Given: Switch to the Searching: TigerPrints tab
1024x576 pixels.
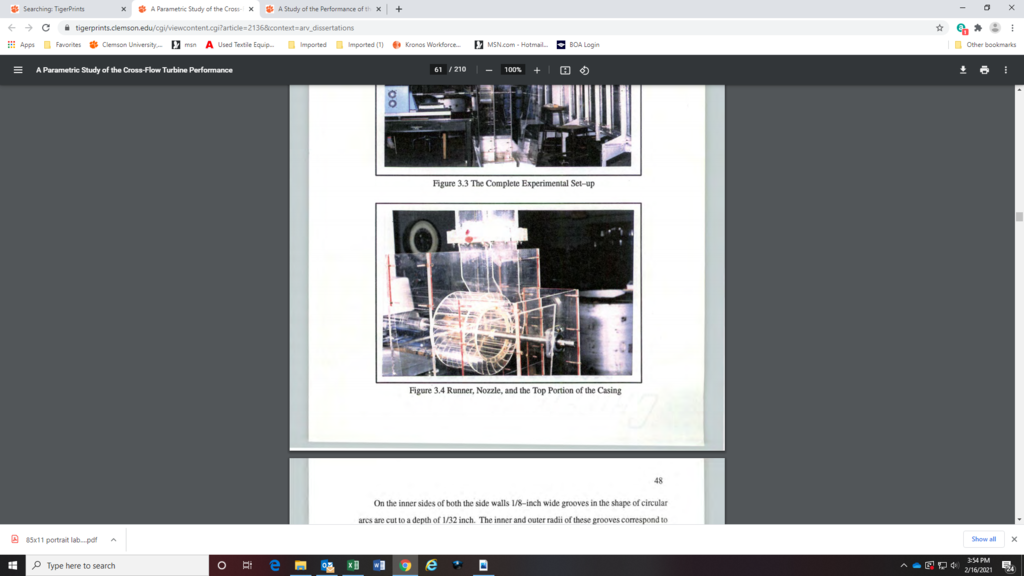Looking at the screenshot, I should click(x=60, y=9).
